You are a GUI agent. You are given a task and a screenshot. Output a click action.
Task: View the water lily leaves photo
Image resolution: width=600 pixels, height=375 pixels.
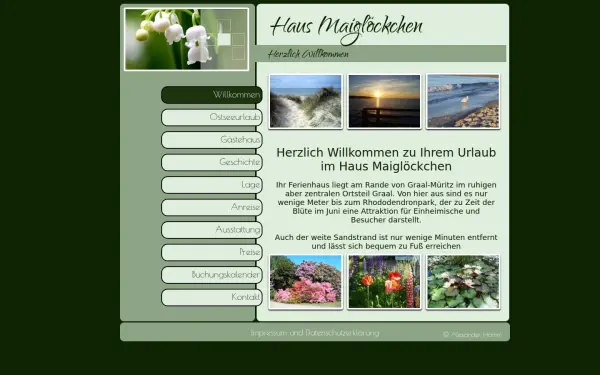(463, 282)
